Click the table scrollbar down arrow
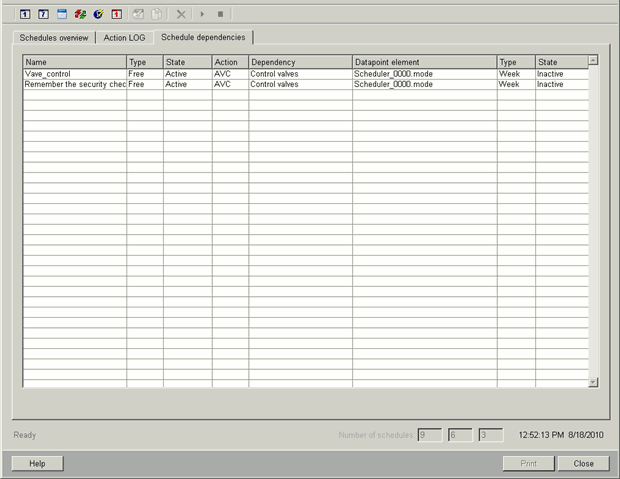The image size is (620, 479). point(593,381)
